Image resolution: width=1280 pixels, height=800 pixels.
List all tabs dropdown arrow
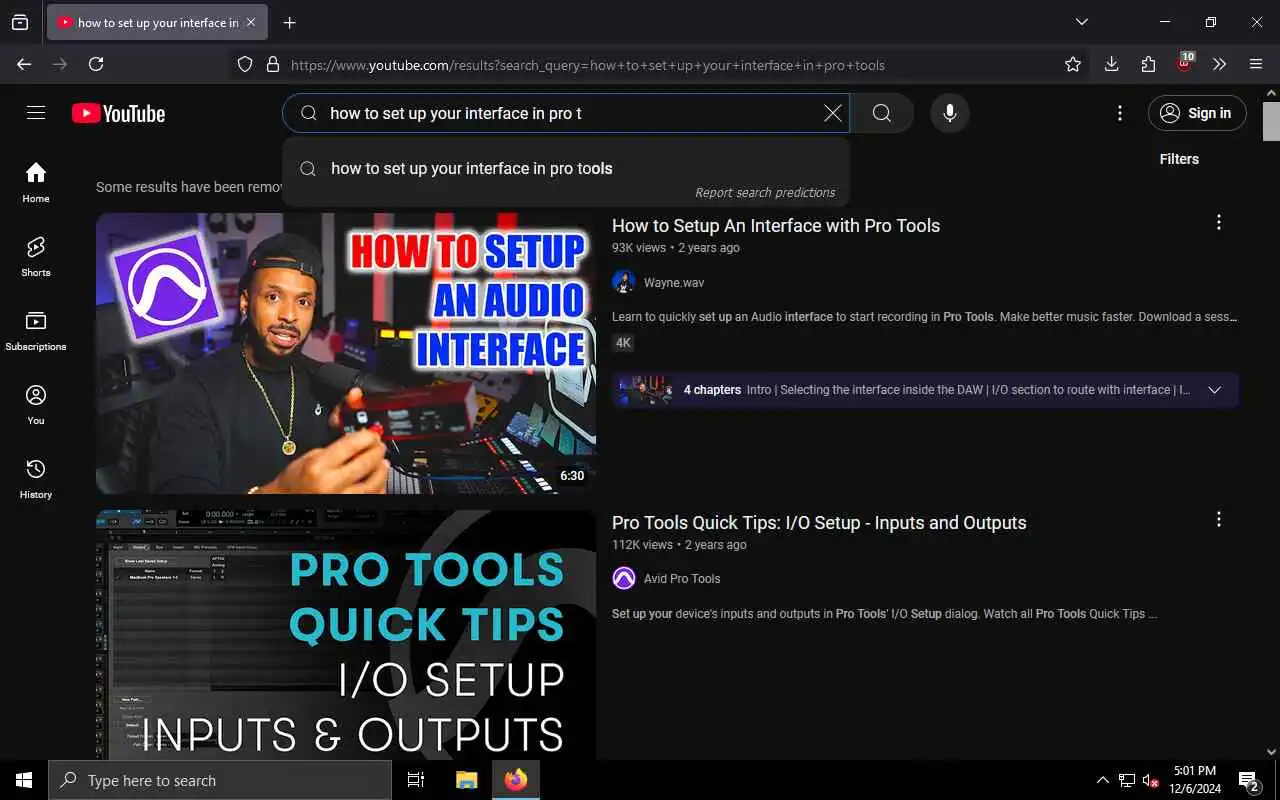point(1081,22)
